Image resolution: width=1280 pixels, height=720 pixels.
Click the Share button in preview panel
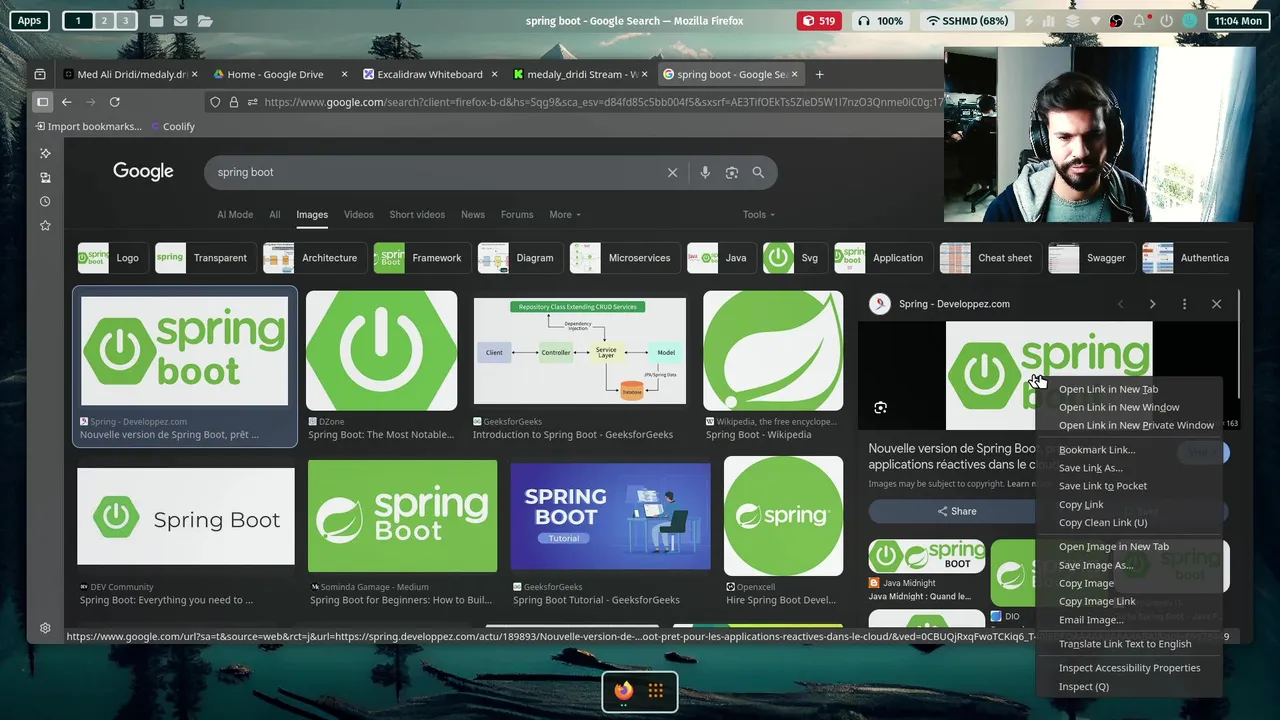(x=956, y=511)
